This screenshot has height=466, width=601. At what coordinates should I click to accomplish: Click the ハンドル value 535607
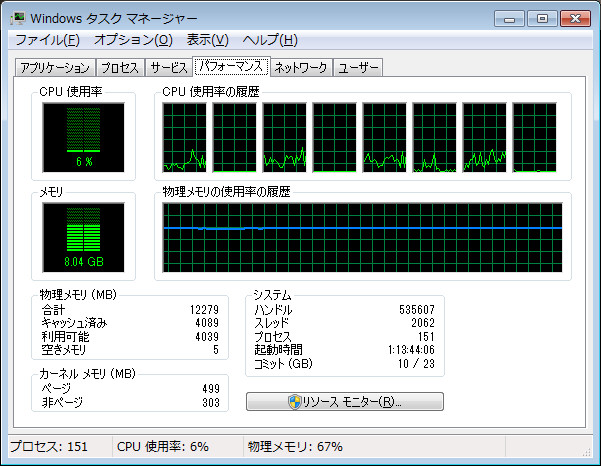417,309
